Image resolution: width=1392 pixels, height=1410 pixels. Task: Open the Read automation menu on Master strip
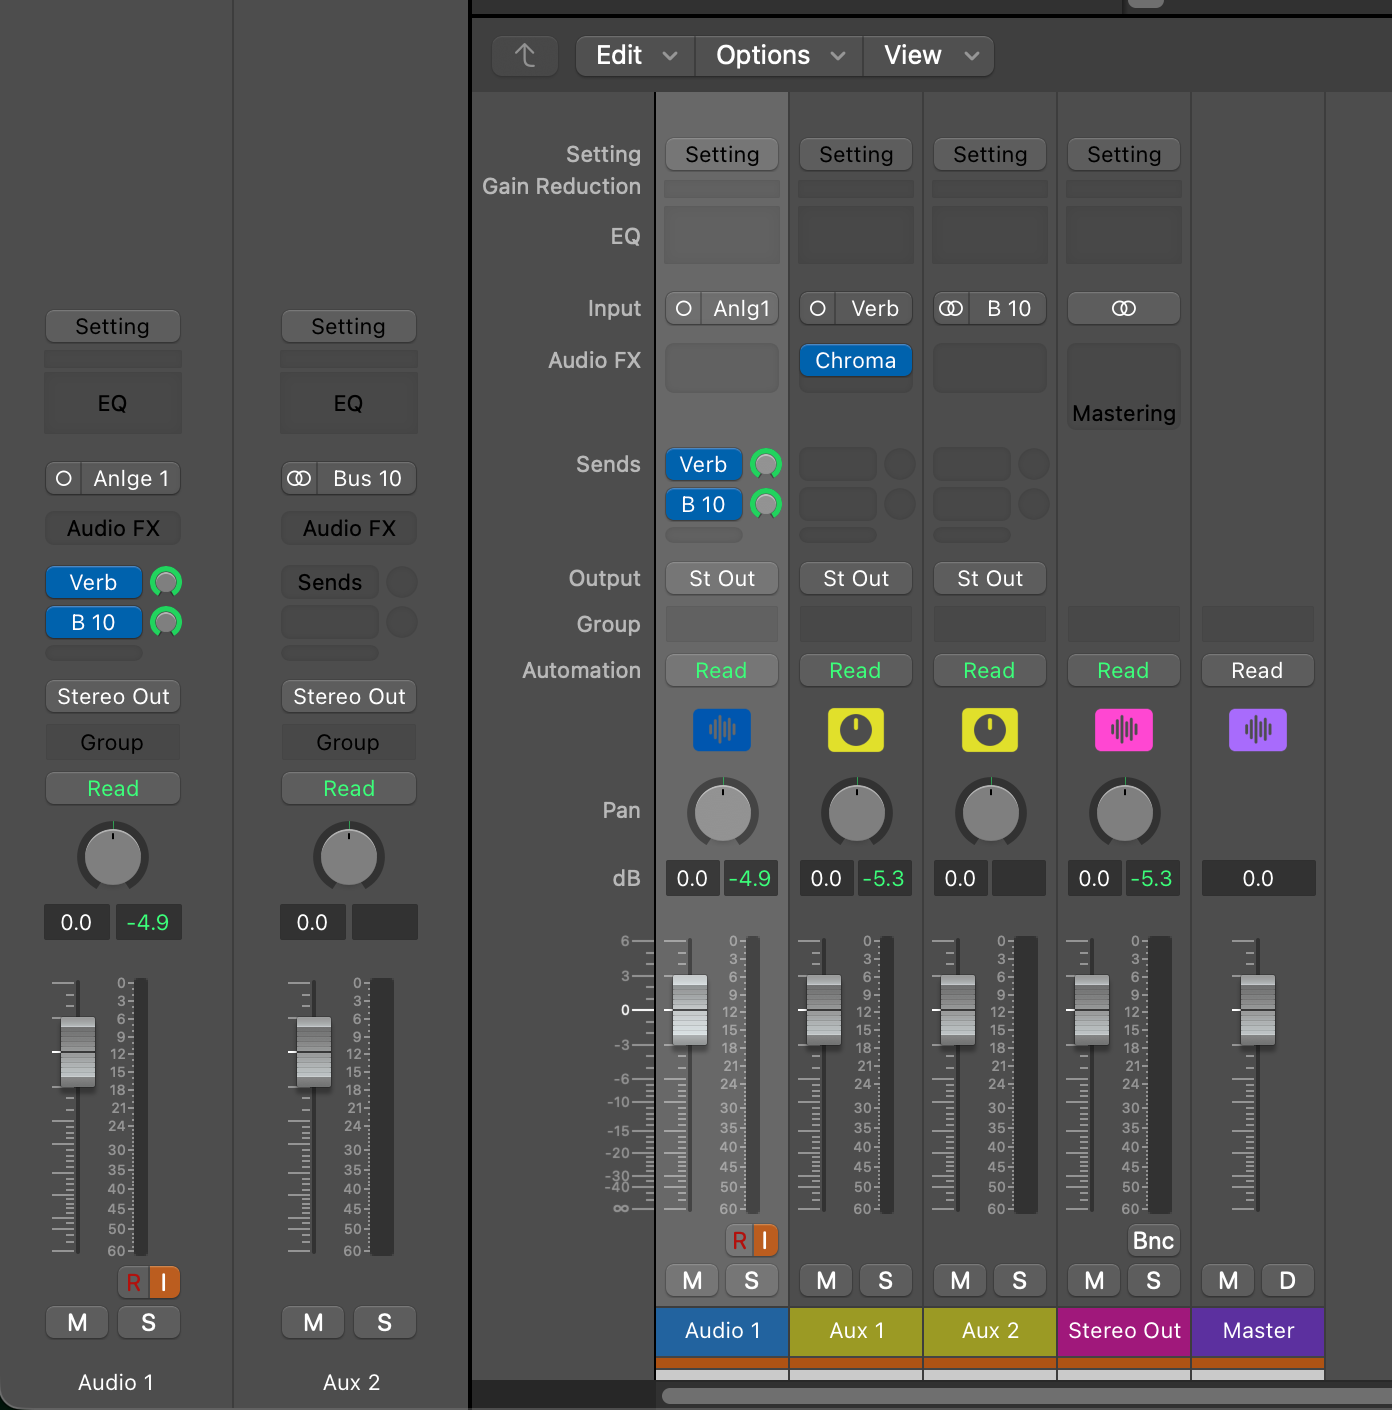point(1258,670)
